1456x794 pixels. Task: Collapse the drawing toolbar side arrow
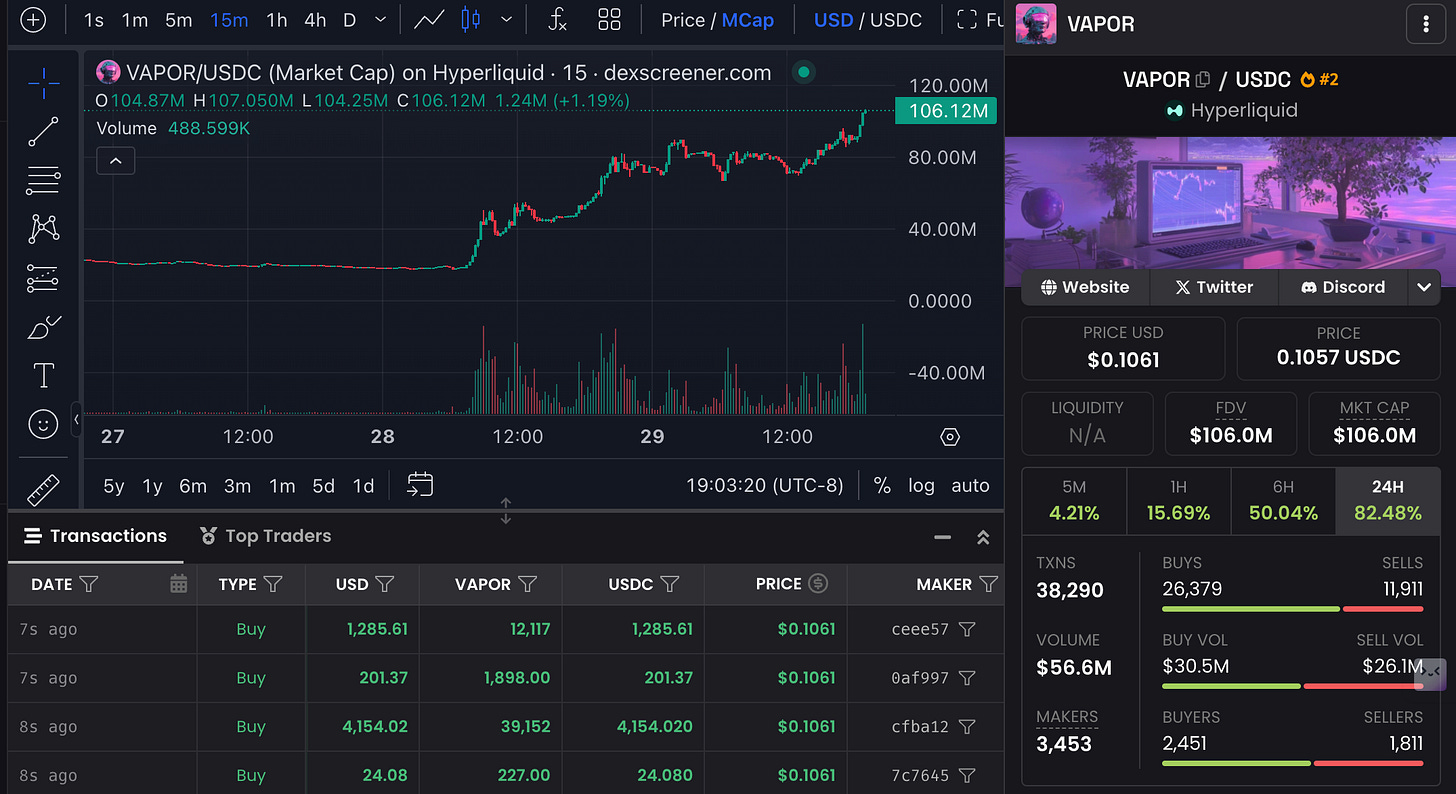[77, 421]
